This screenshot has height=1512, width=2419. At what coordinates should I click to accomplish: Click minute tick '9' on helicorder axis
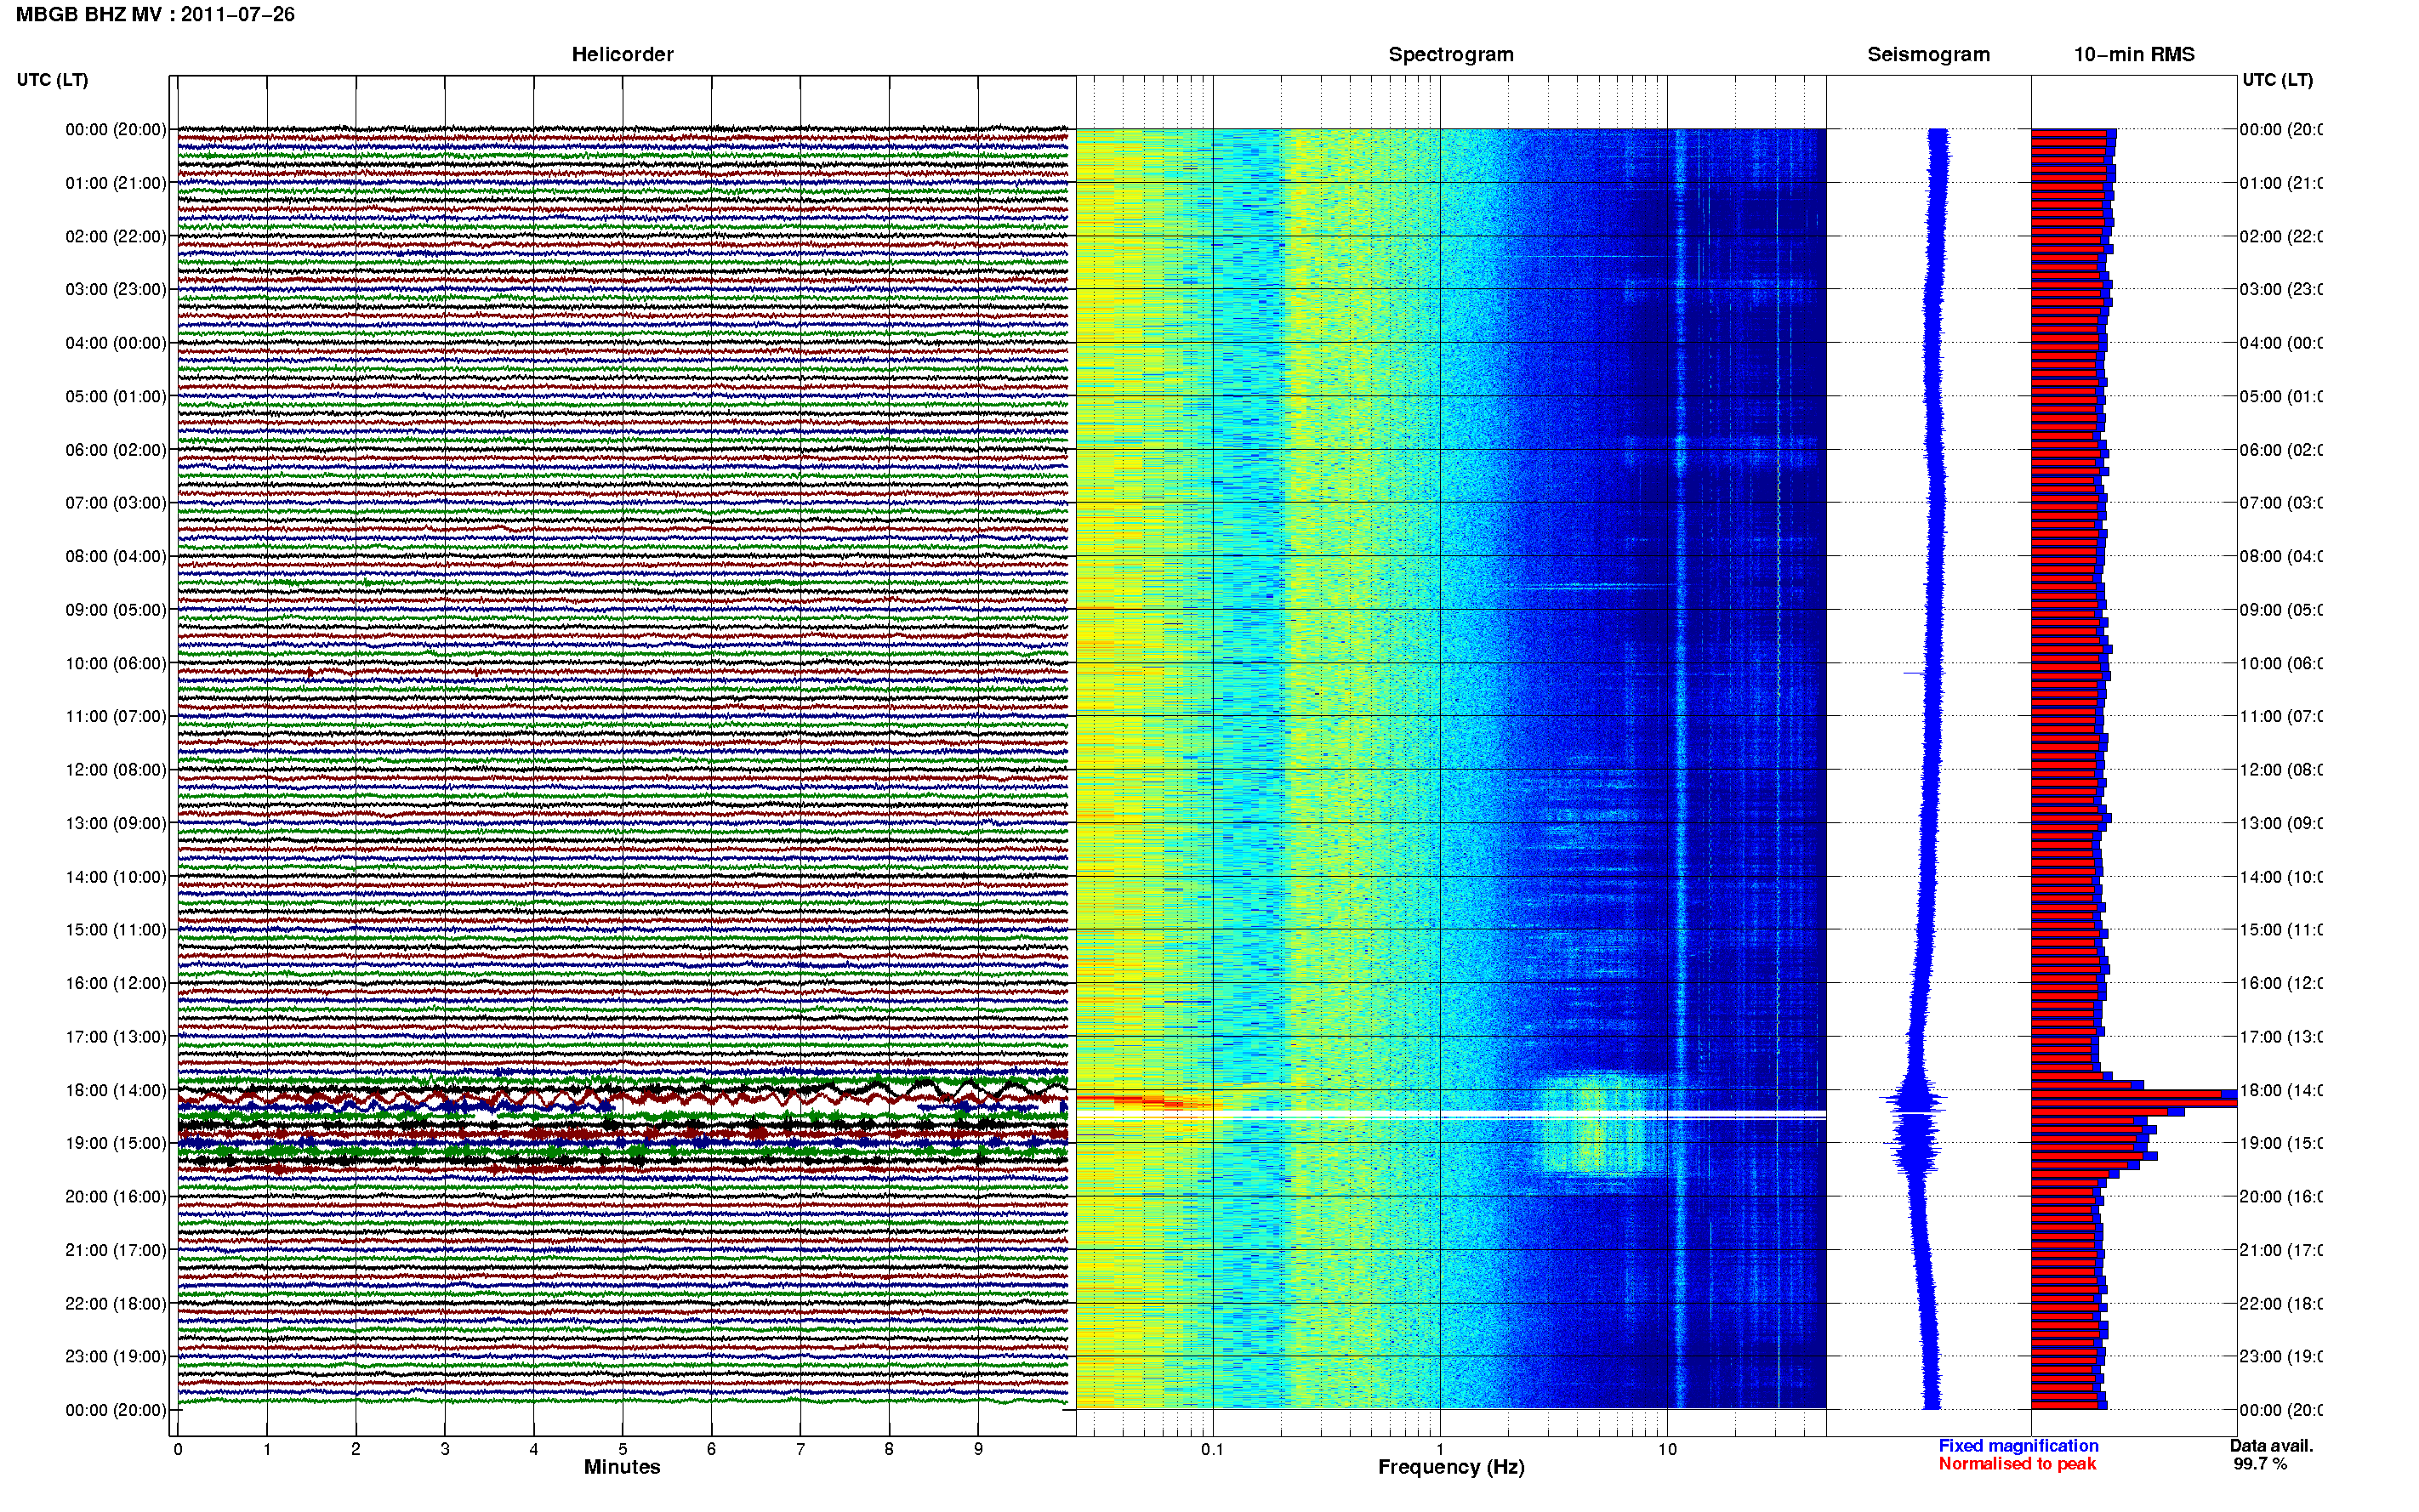pos(978,1449)
